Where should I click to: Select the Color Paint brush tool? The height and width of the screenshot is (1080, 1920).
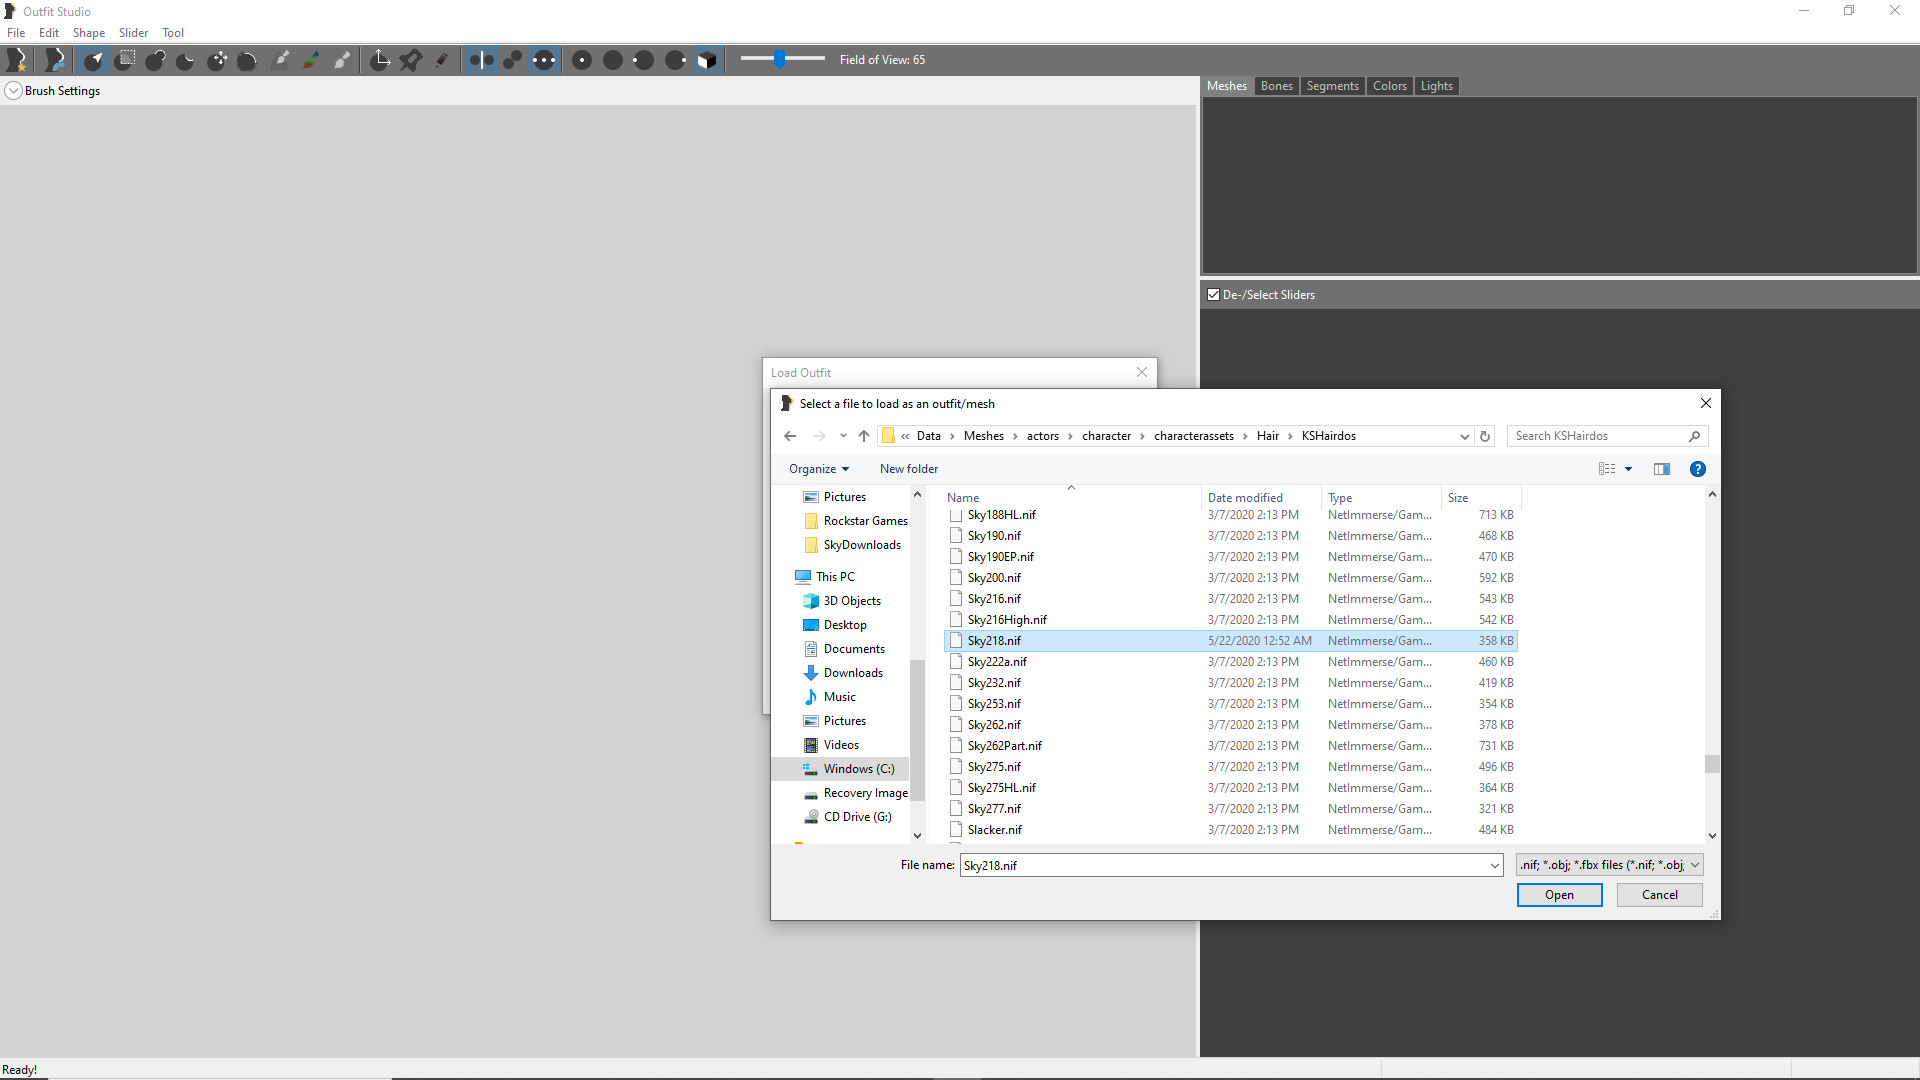tap(312, 60)
